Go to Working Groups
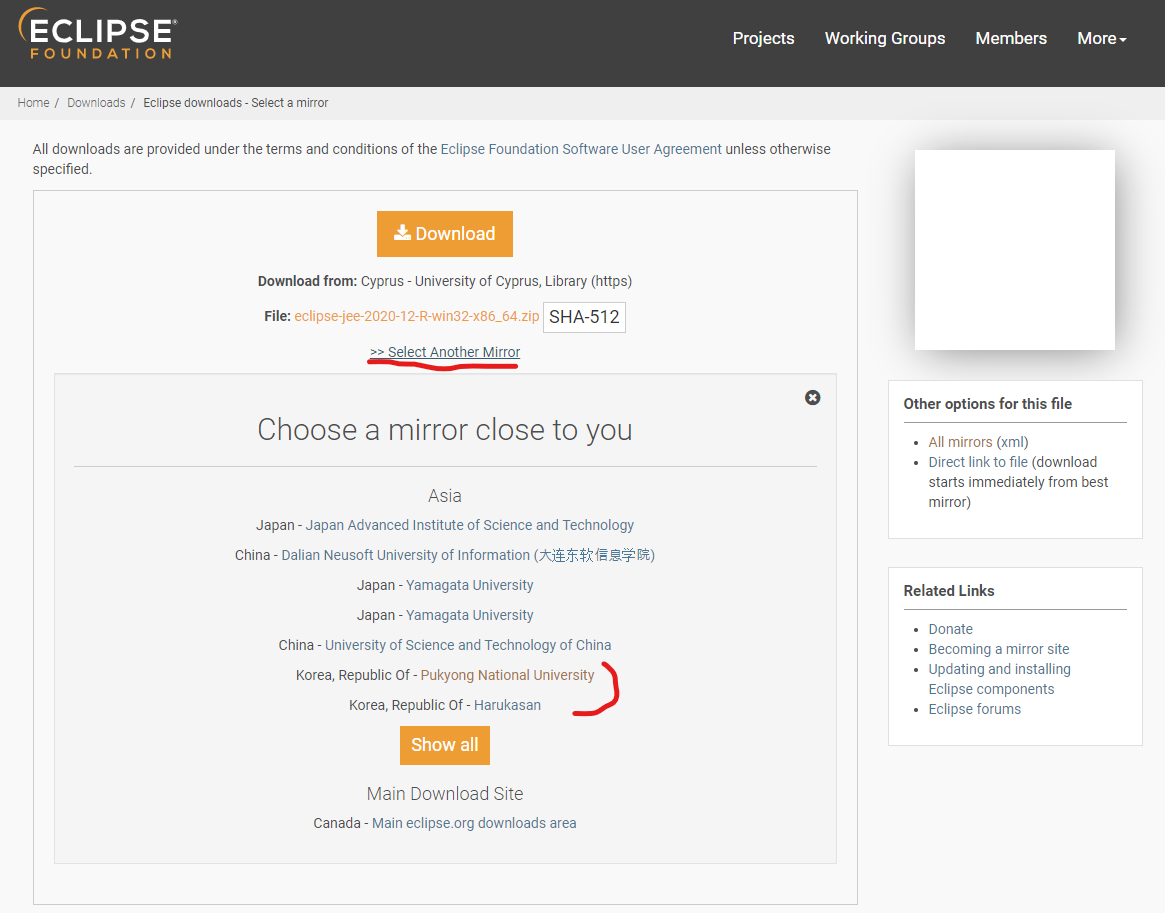 click(x=884, y=39)
